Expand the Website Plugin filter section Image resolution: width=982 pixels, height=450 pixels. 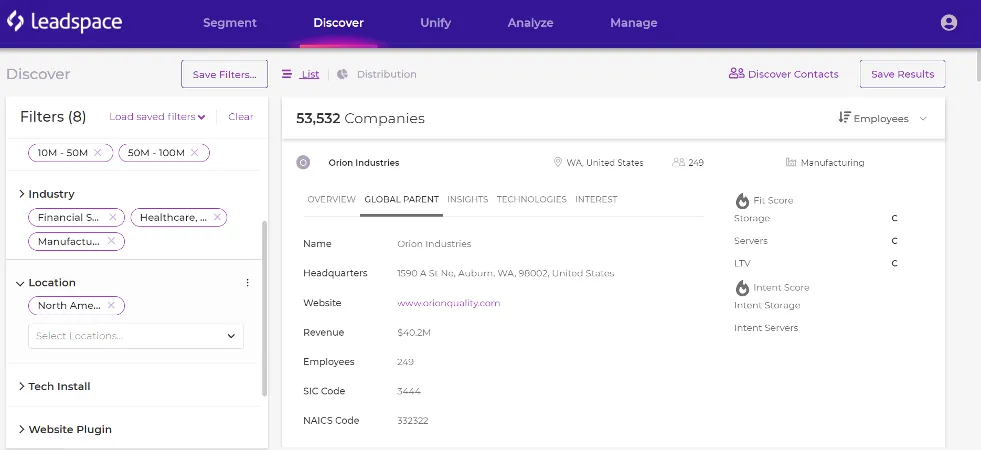22,429
